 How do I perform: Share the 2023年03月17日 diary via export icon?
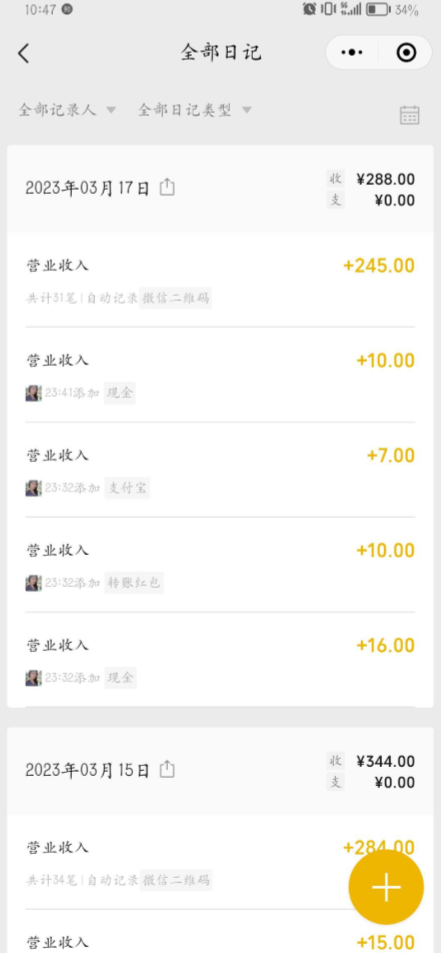(x=167, y=187)
